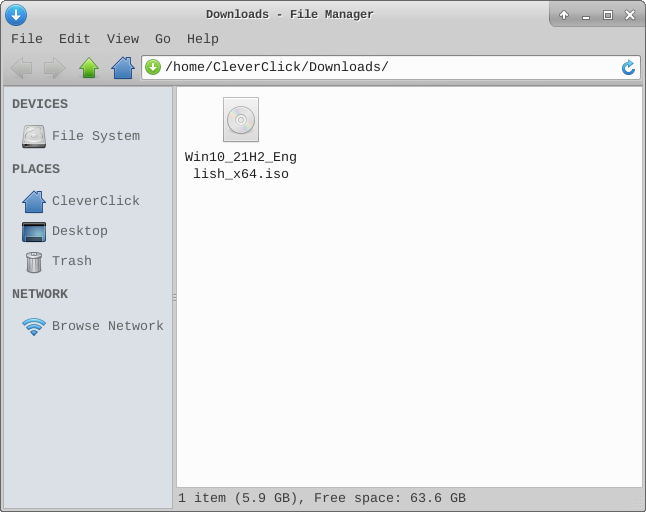
Task: Reload the folder using the refresh icon
Action: point(628,68)
